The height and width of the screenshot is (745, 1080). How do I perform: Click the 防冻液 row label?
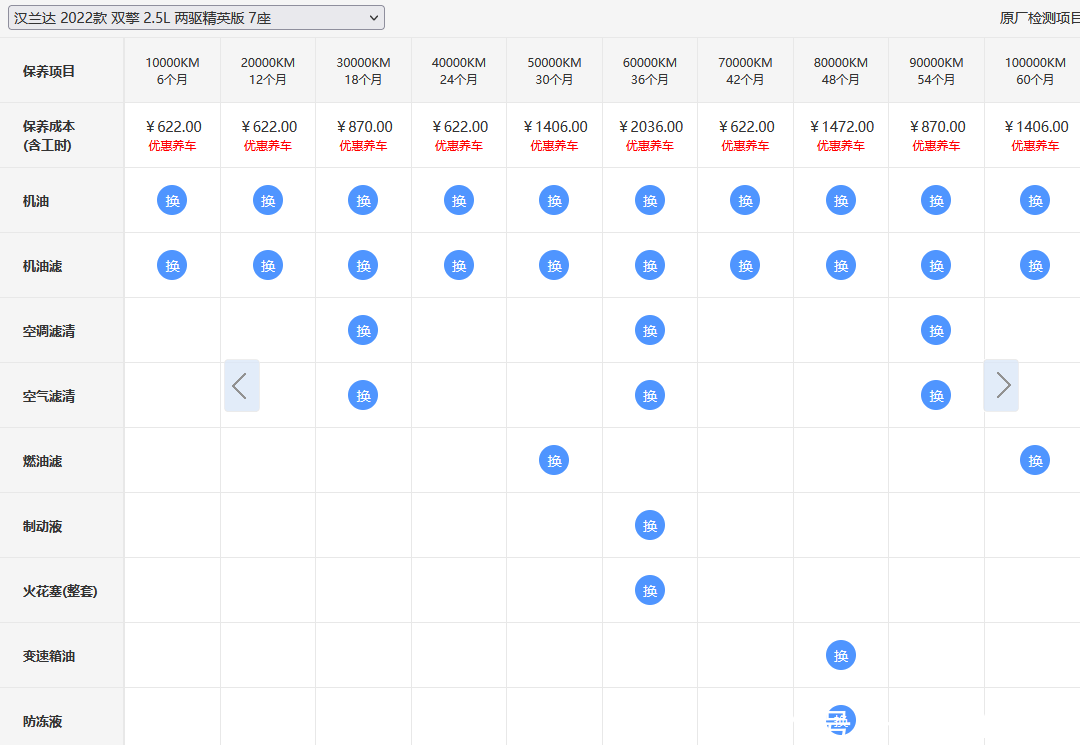tap(43, 721)
